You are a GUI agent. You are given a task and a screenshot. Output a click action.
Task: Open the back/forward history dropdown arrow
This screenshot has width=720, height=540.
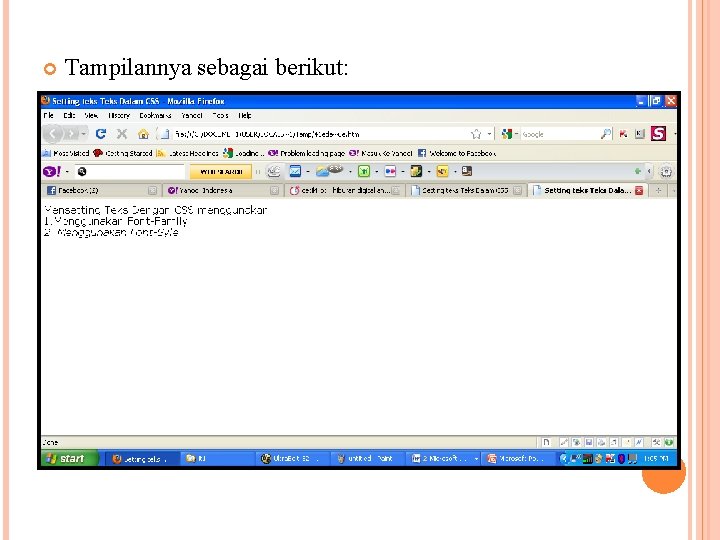tap(84, 134)
